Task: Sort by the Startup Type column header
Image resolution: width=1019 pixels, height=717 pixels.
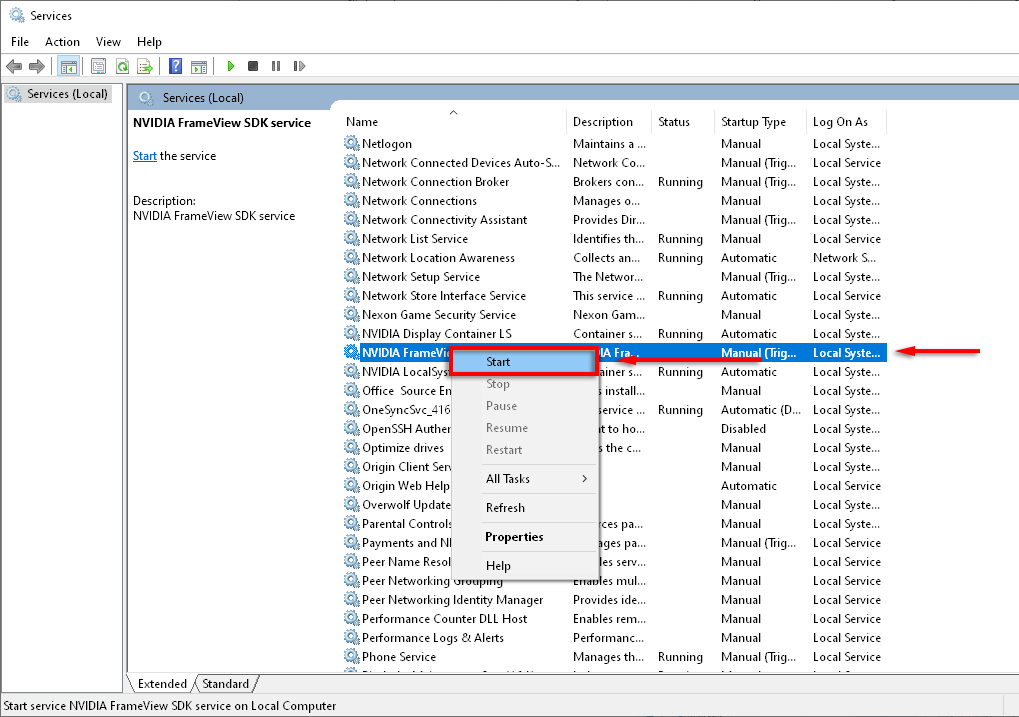Action: click(753, 122)
